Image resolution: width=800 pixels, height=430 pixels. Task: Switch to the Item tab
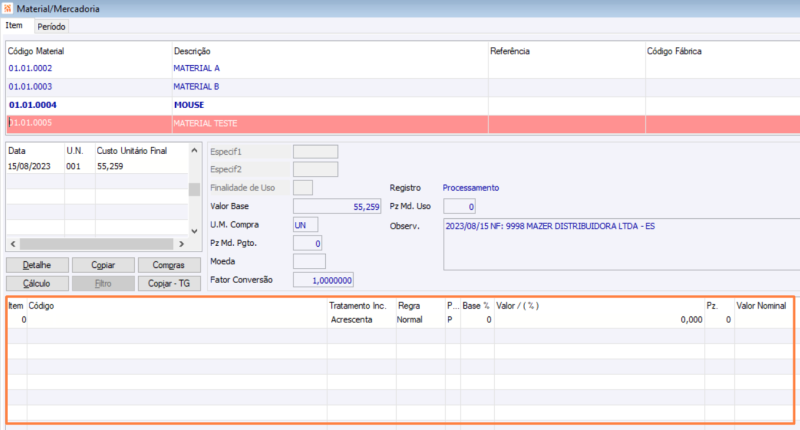[14, 26]
